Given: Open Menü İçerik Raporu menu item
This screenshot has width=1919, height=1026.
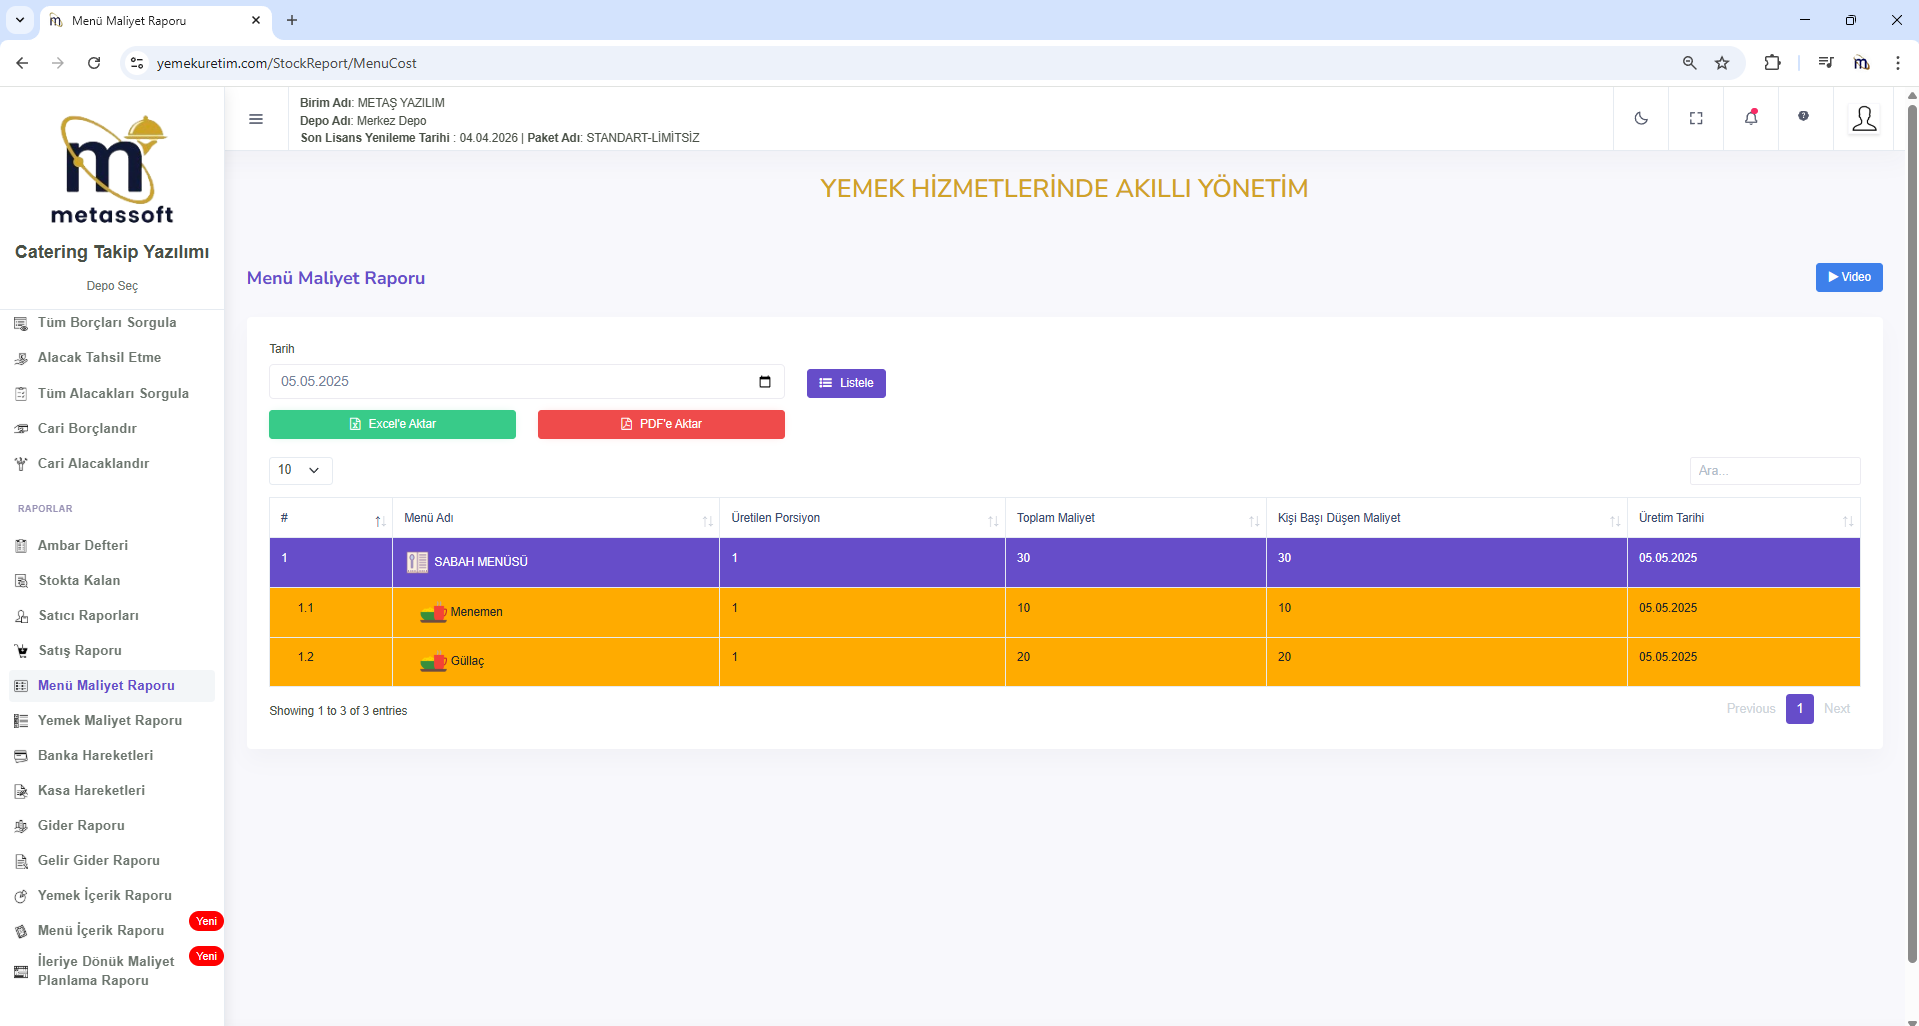Looking at the screenshot, I should tap(101, 931).
